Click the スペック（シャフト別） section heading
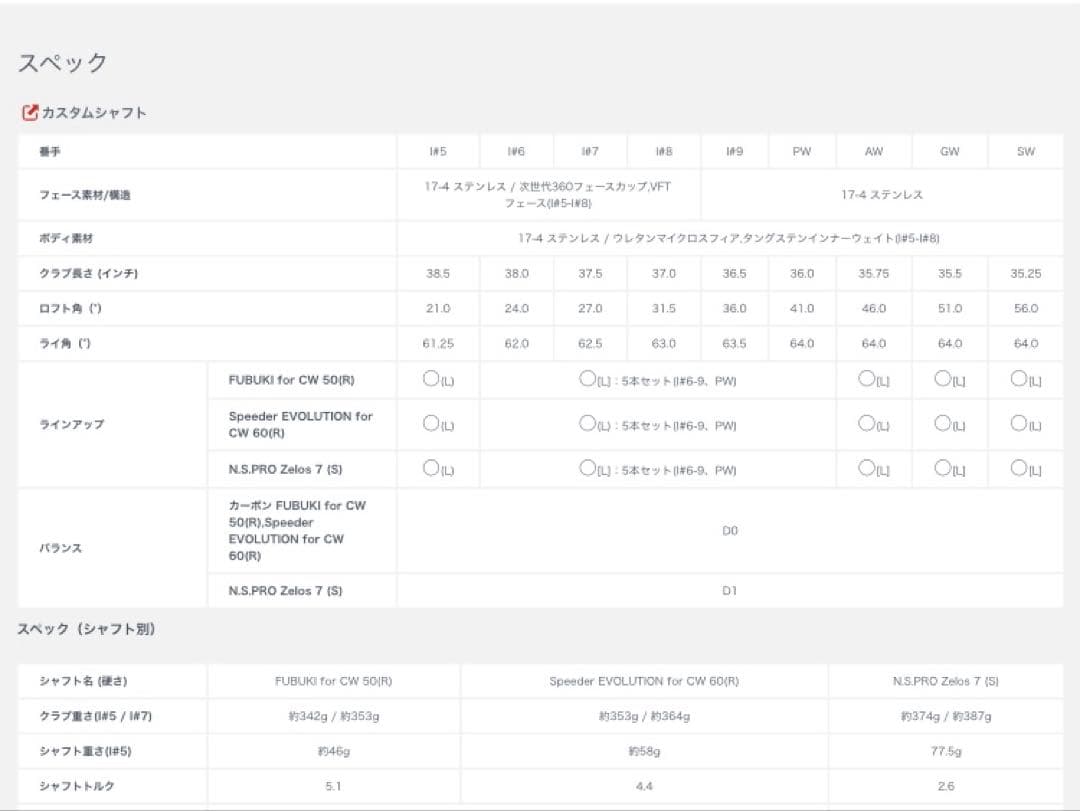The image size is (1080, 811). tap(87, 630)
